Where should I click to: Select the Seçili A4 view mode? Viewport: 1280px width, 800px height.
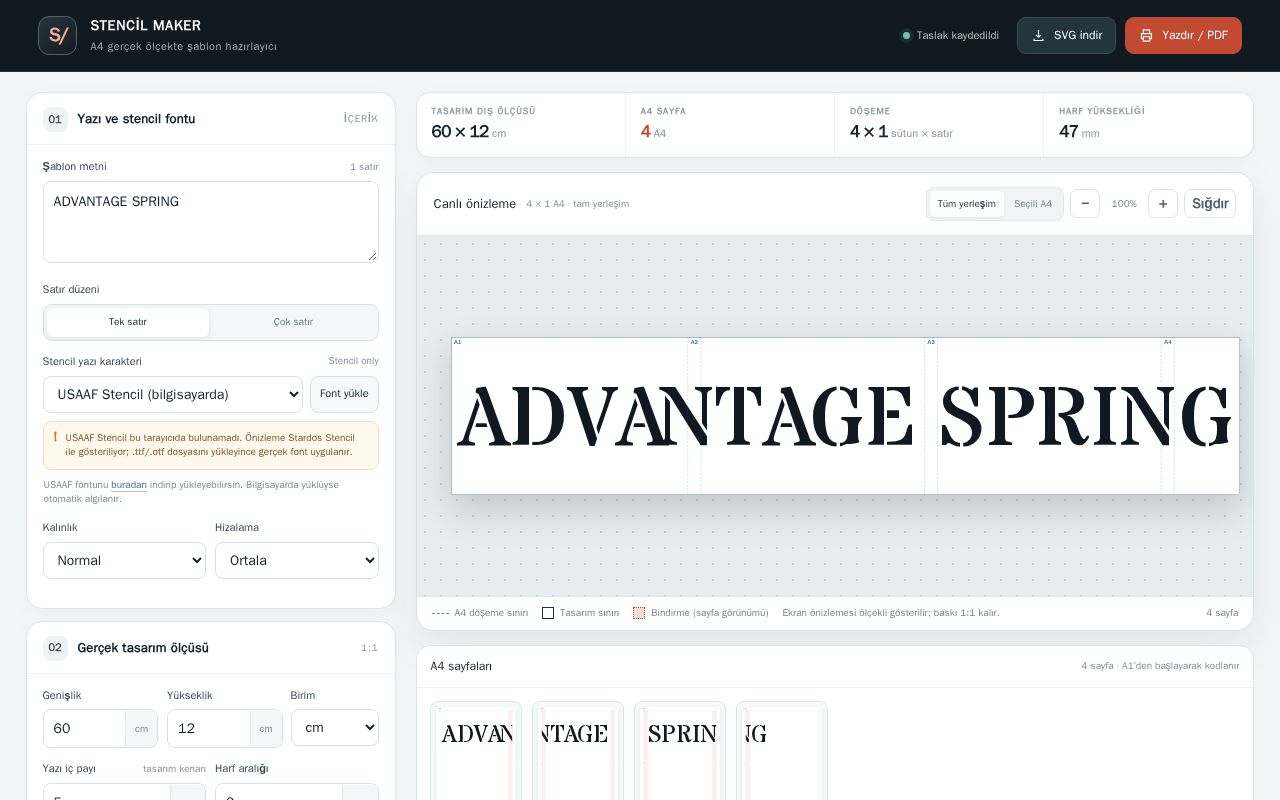click(1033, 204)
